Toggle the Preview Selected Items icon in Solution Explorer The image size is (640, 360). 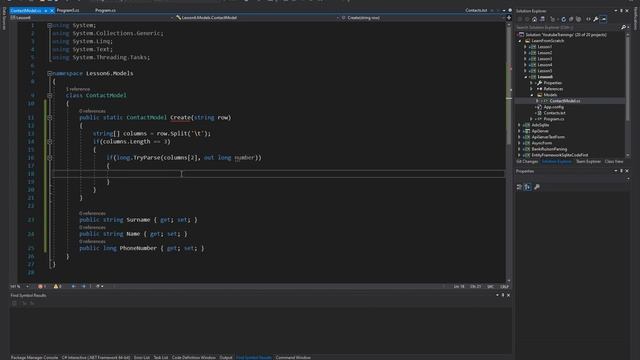(604, 19)
